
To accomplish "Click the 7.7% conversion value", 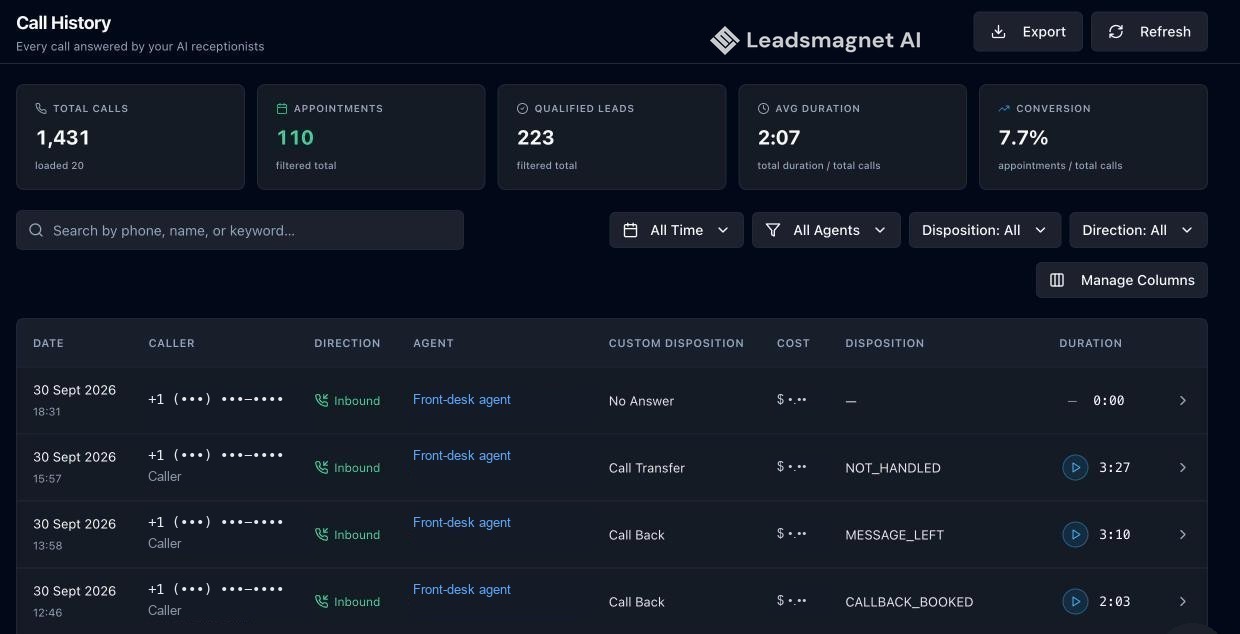I will 1023,138.
